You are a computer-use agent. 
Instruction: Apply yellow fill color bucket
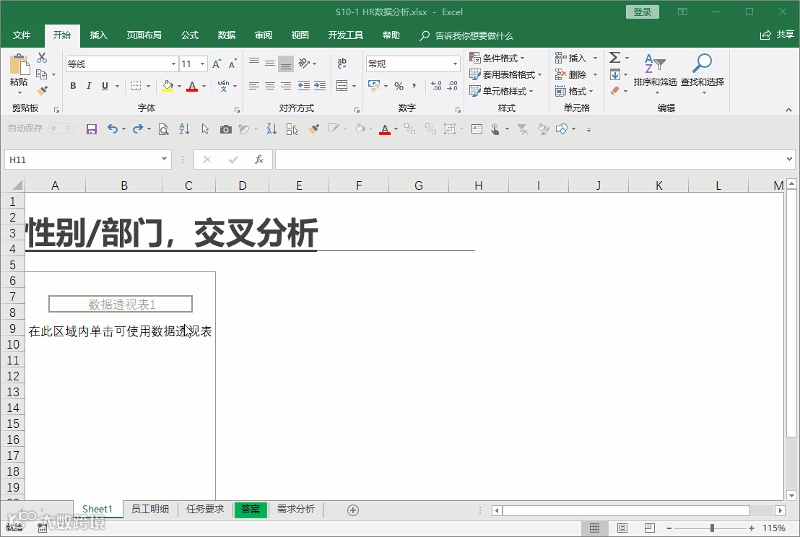coord(167,86)
